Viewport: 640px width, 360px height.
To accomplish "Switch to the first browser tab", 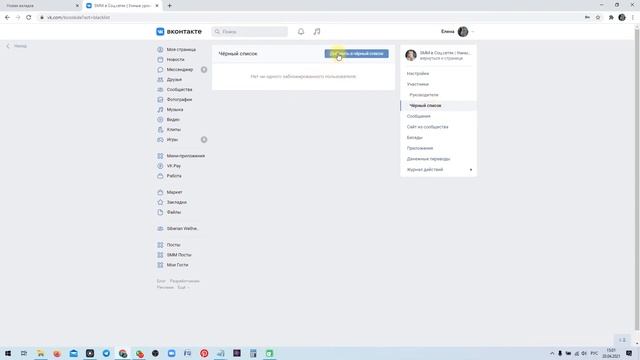I will coord(40,6).
